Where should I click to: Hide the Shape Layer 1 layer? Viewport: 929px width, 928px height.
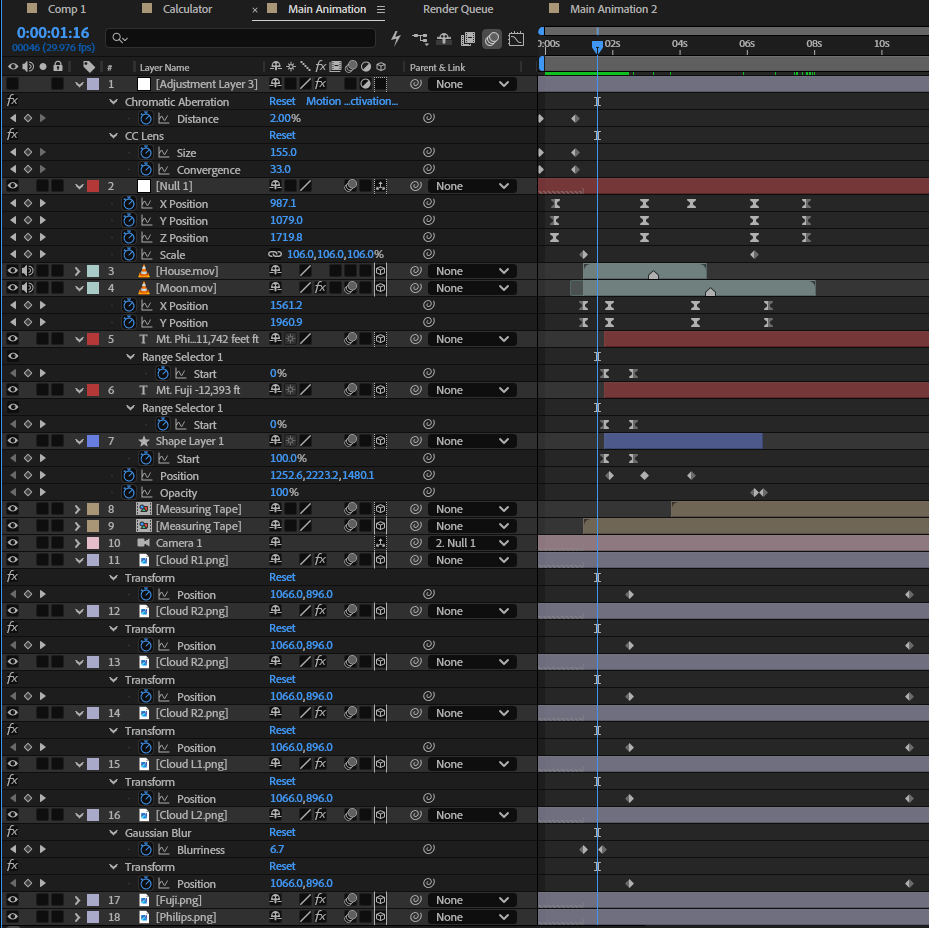(12, 441)
